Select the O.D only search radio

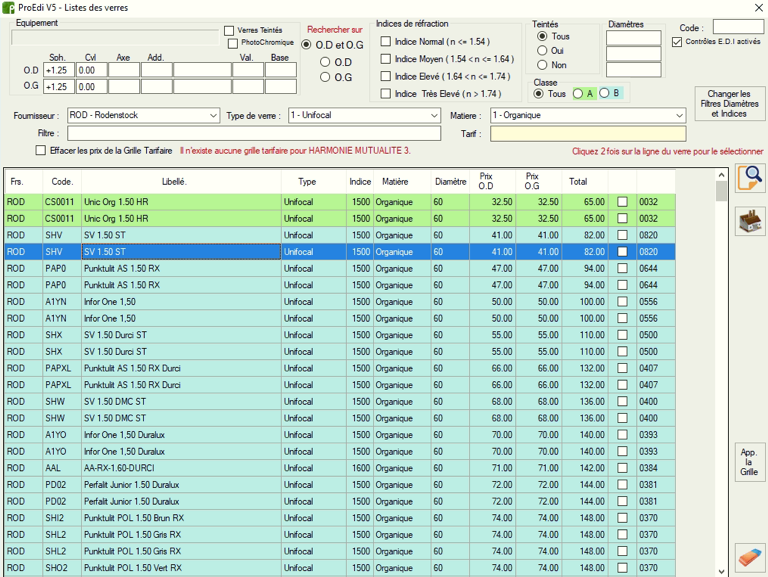(x=325, y=62)
